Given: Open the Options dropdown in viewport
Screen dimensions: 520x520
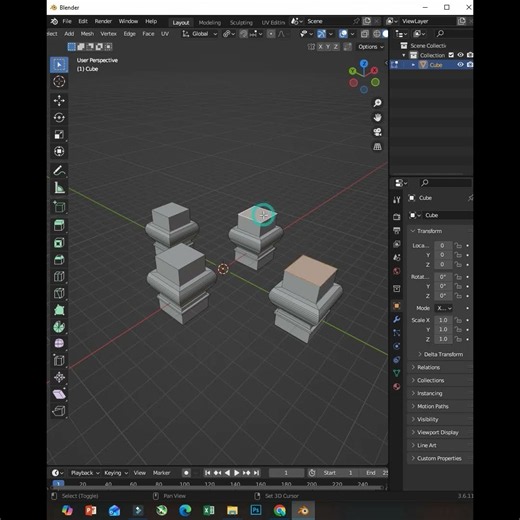Looking at the screenshot, I should [x=371, y=47].
